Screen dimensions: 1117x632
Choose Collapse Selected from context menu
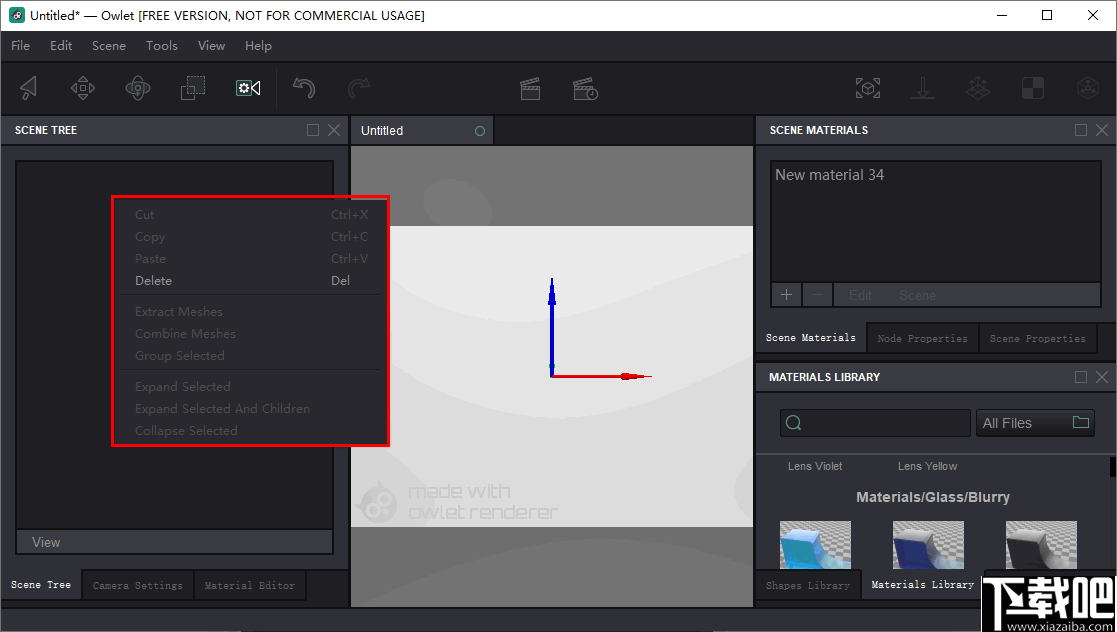(x=186, y=430)
